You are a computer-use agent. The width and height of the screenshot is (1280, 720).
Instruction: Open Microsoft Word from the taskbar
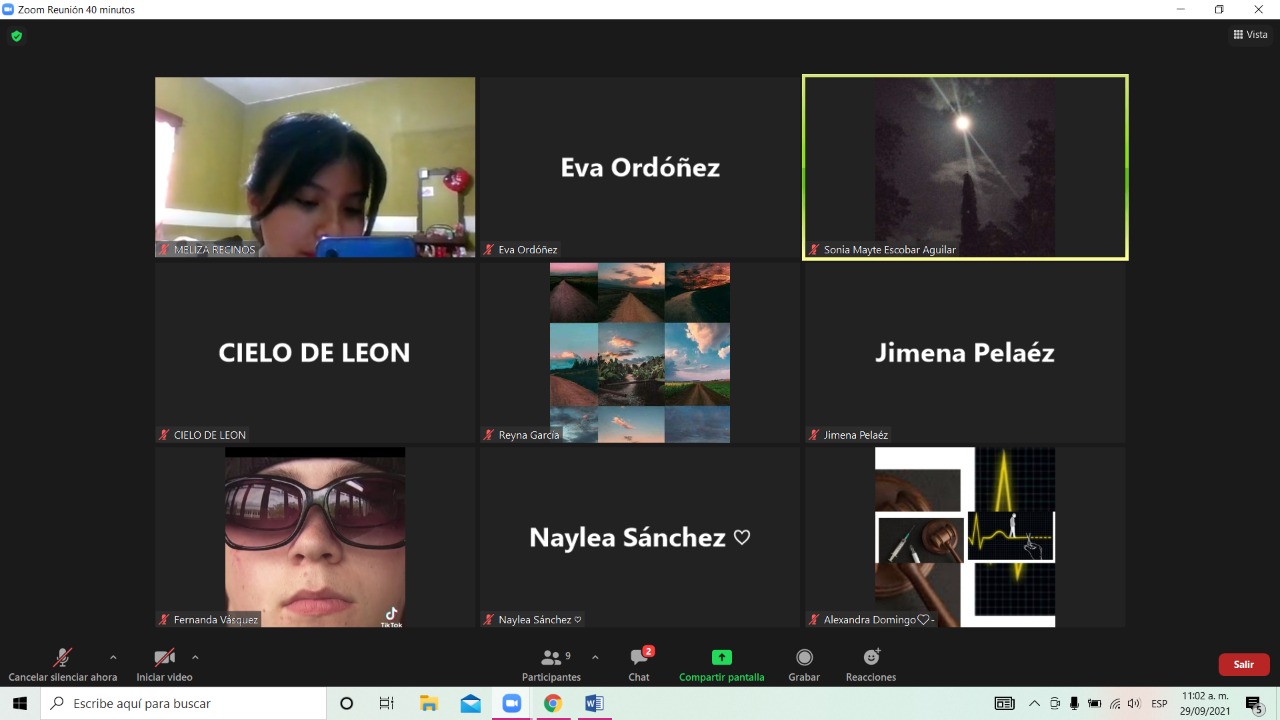[x=594, y=704]
